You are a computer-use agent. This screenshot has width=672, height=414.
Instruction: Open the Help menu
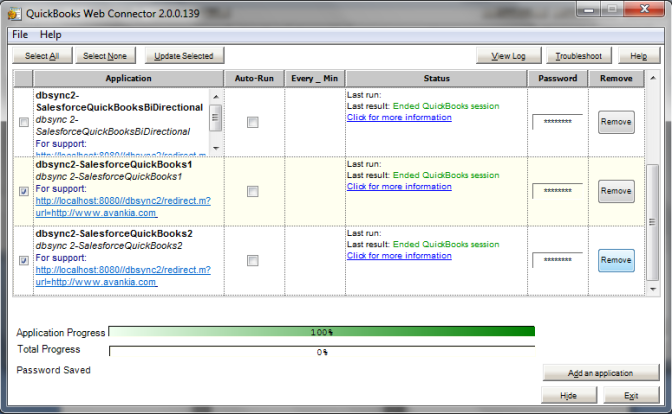[50, 34]
